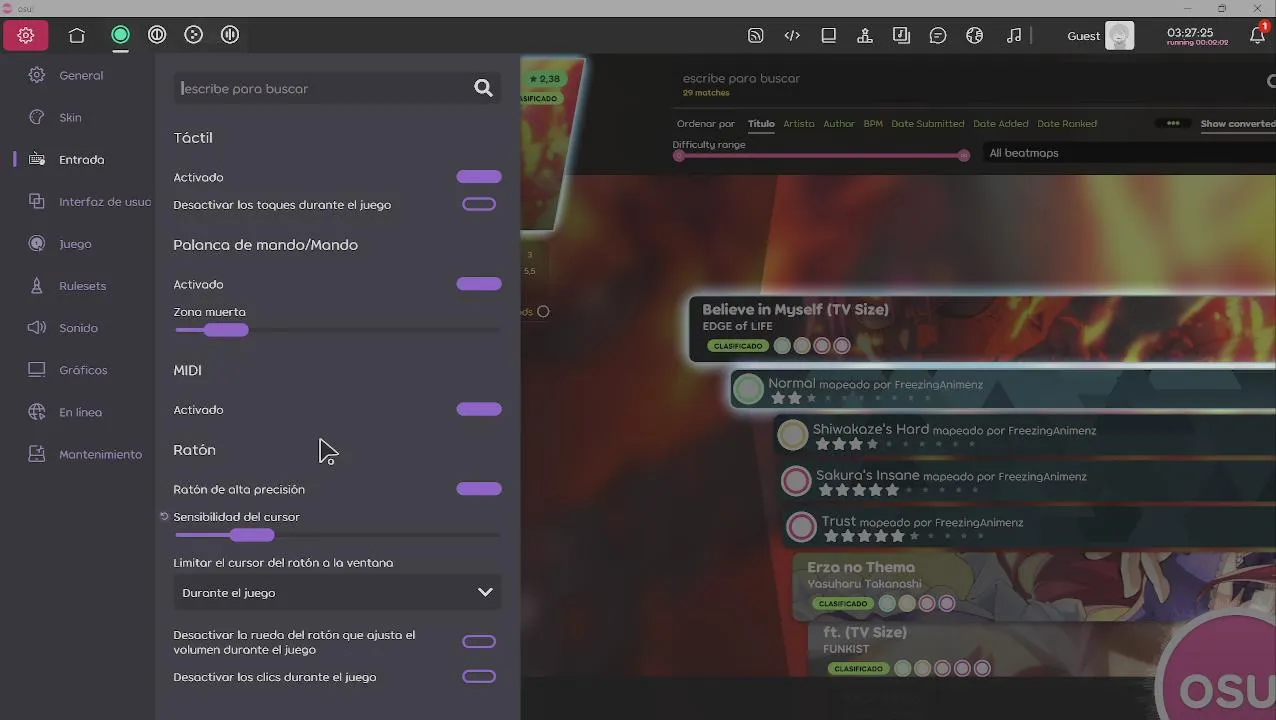Open the now playing music note icon

pyautogui.click(x=1014, y=36)
